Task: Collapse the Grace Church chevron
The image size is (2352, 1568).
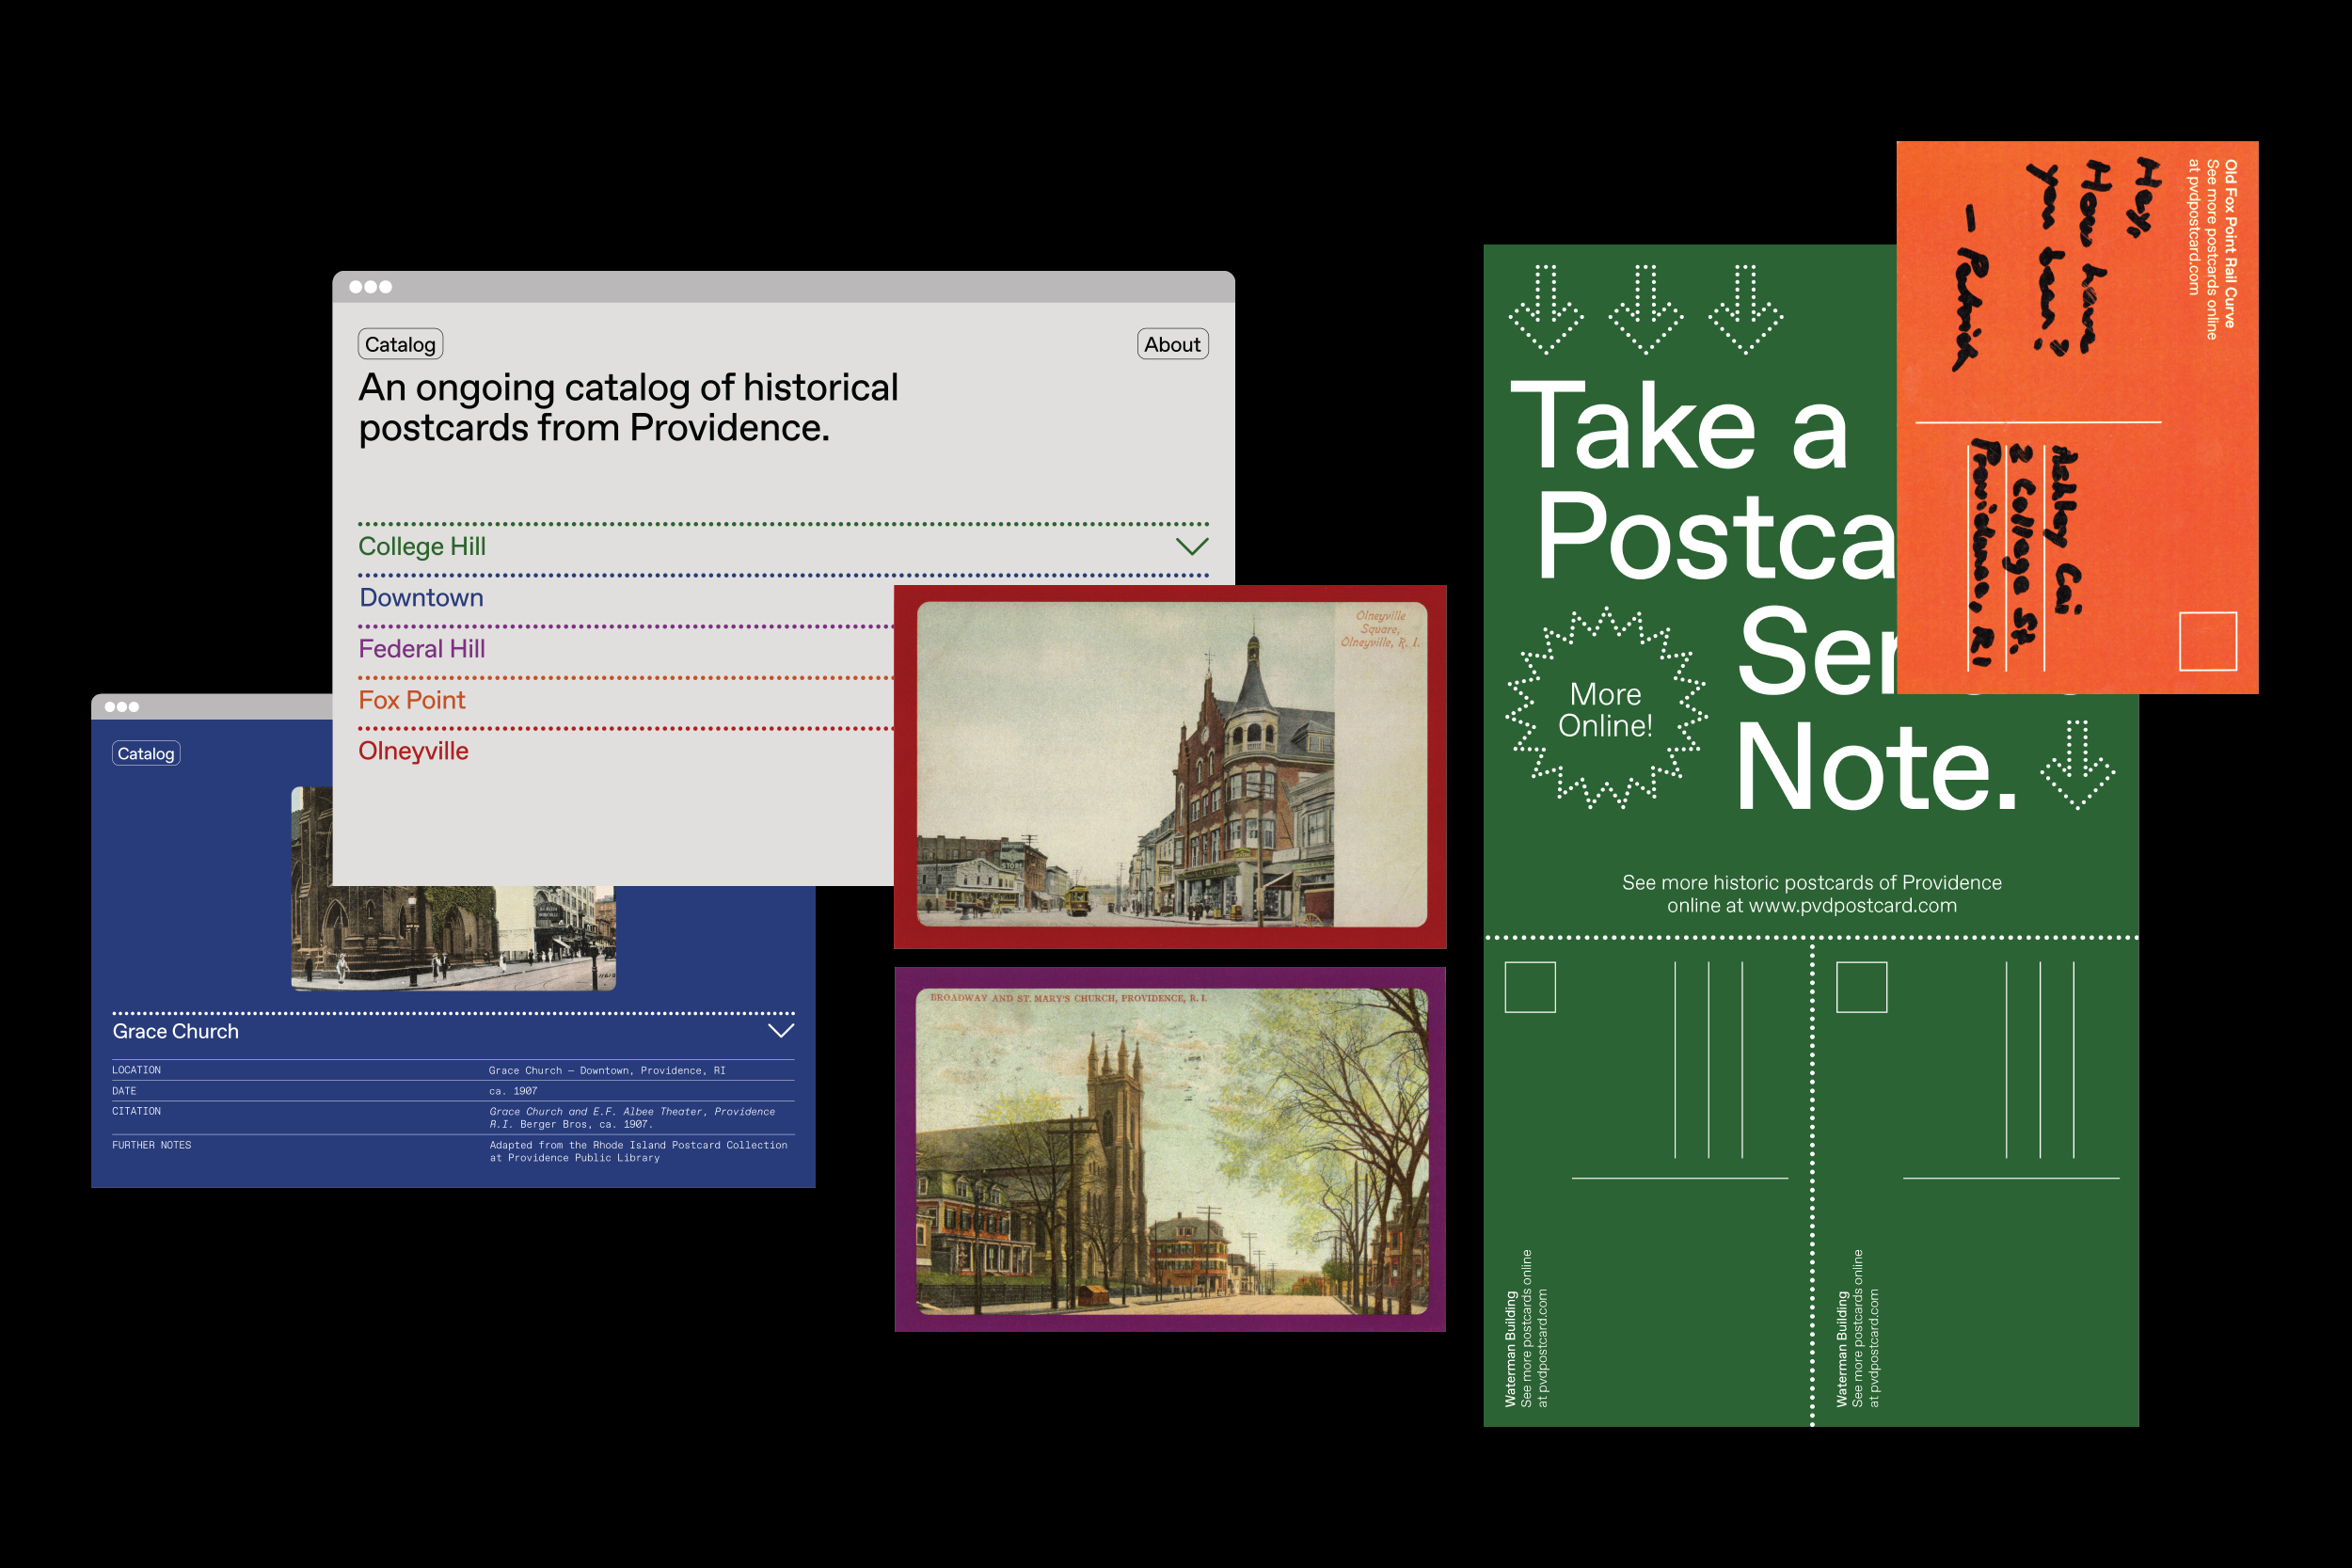Action: click(780, 1030)
